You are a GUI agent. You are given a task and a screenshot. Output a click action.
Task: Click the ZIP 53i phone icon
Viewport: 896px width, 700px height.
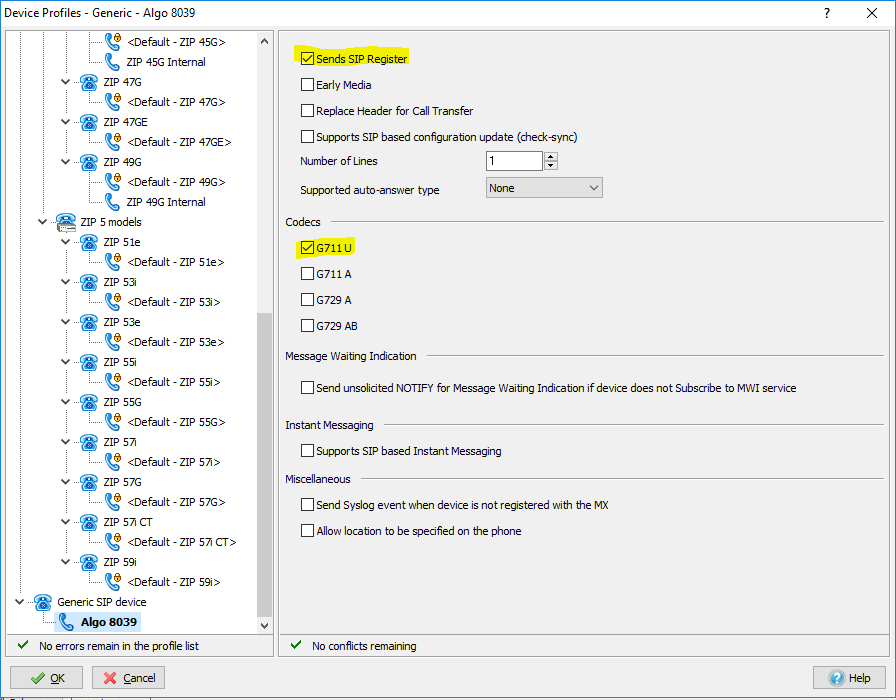89,282
